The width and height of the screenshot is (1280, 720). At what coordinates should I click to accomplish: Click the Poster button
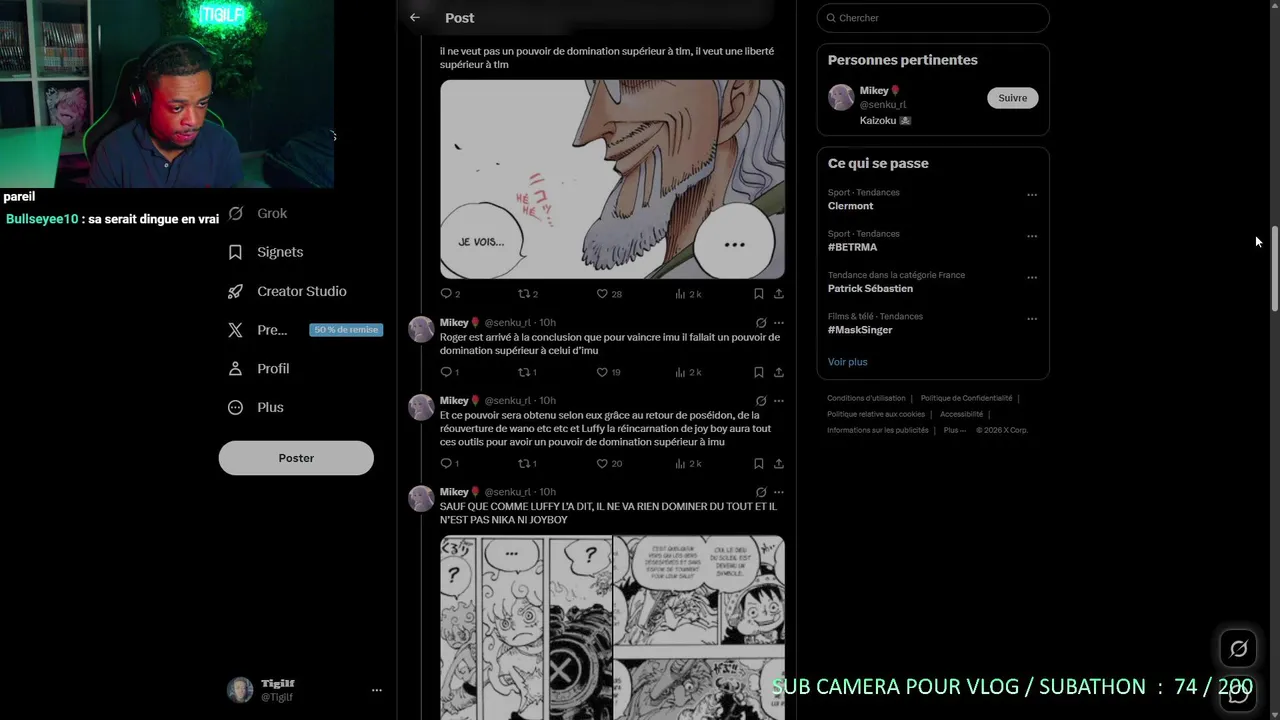click(296, 458)
